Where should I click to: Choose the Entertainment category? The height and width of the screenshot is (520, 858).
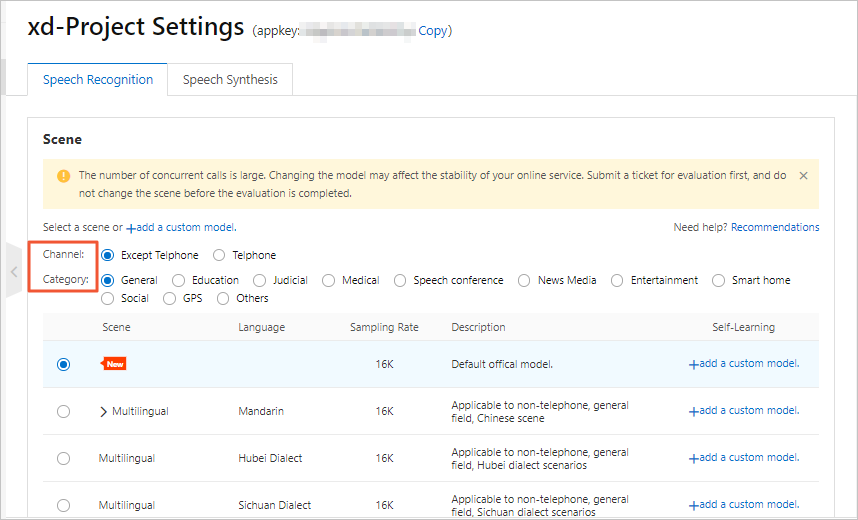[617, 280]
